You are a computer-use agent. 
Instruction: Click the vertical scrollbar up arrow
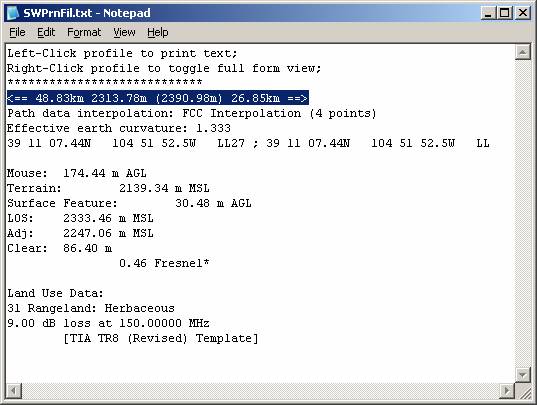523,52
